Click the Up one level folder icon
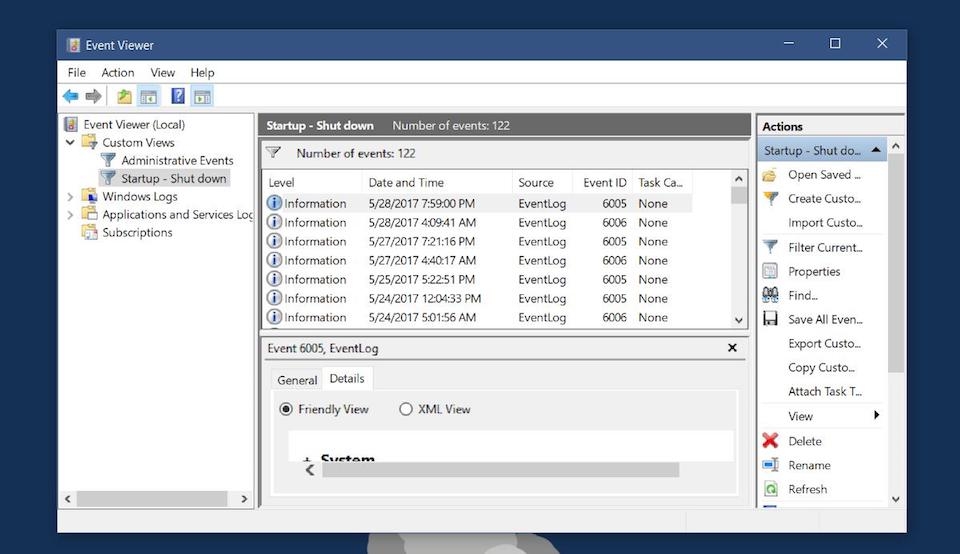 pos(124,96)
